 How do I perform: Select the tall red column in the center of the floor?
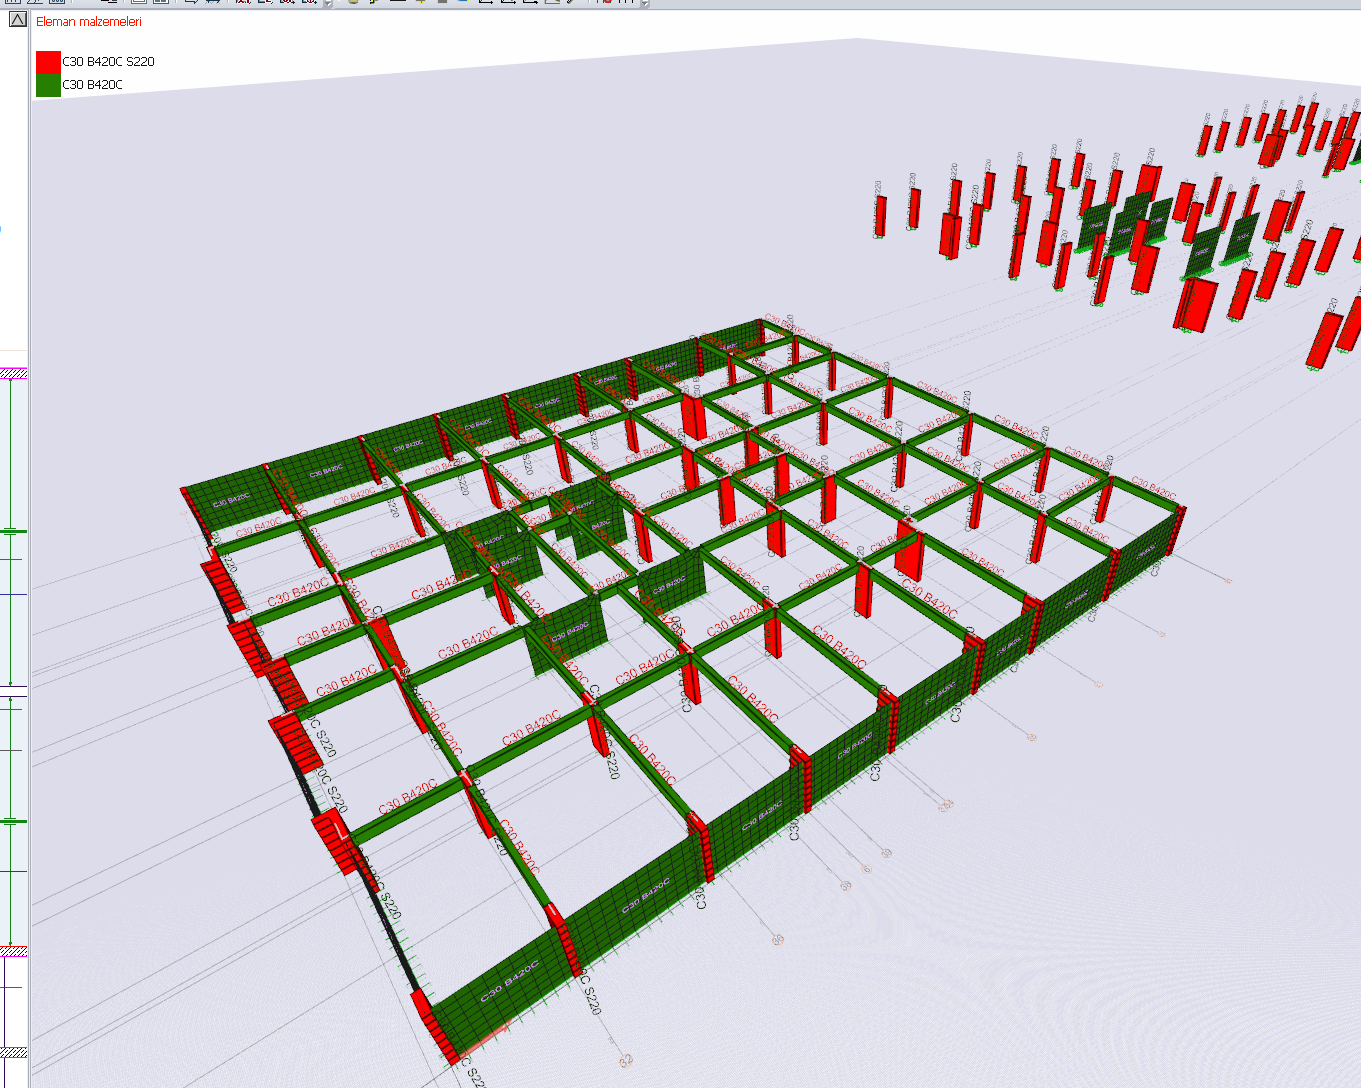[693, 417]
